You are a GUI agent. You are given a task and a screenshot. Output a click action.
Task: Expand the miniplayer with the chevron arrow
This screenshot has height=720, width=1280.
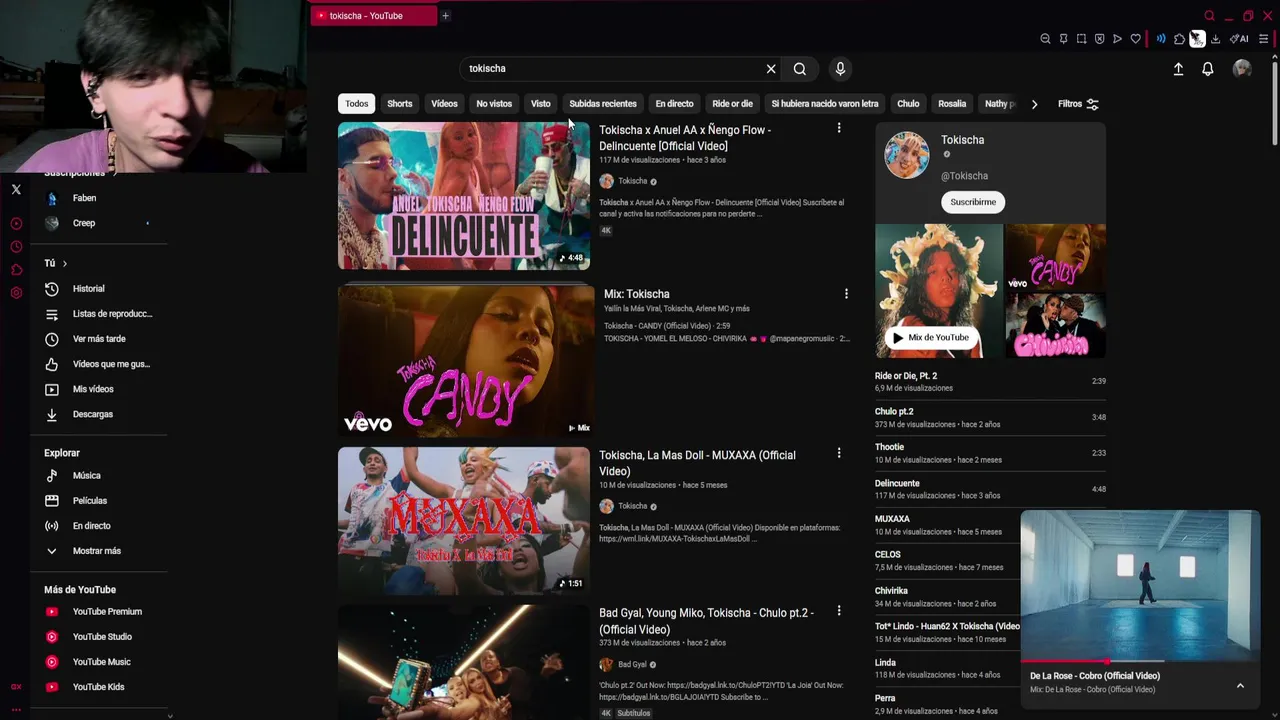click(1240, 685)
